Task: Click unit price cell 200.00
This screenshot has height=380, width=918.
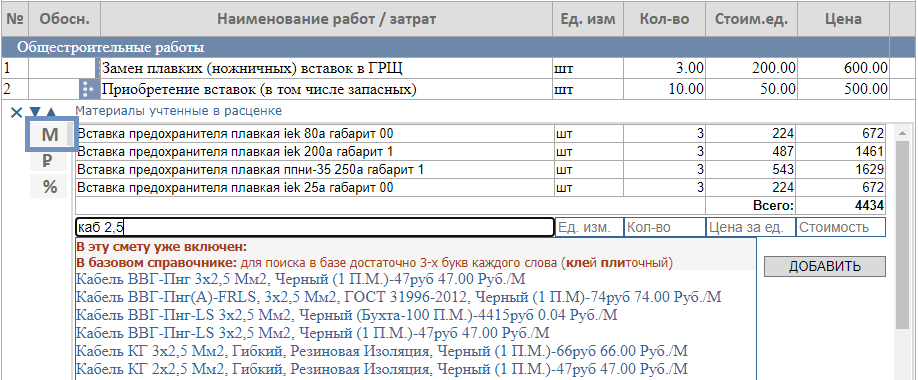Action: coord(751,69)
